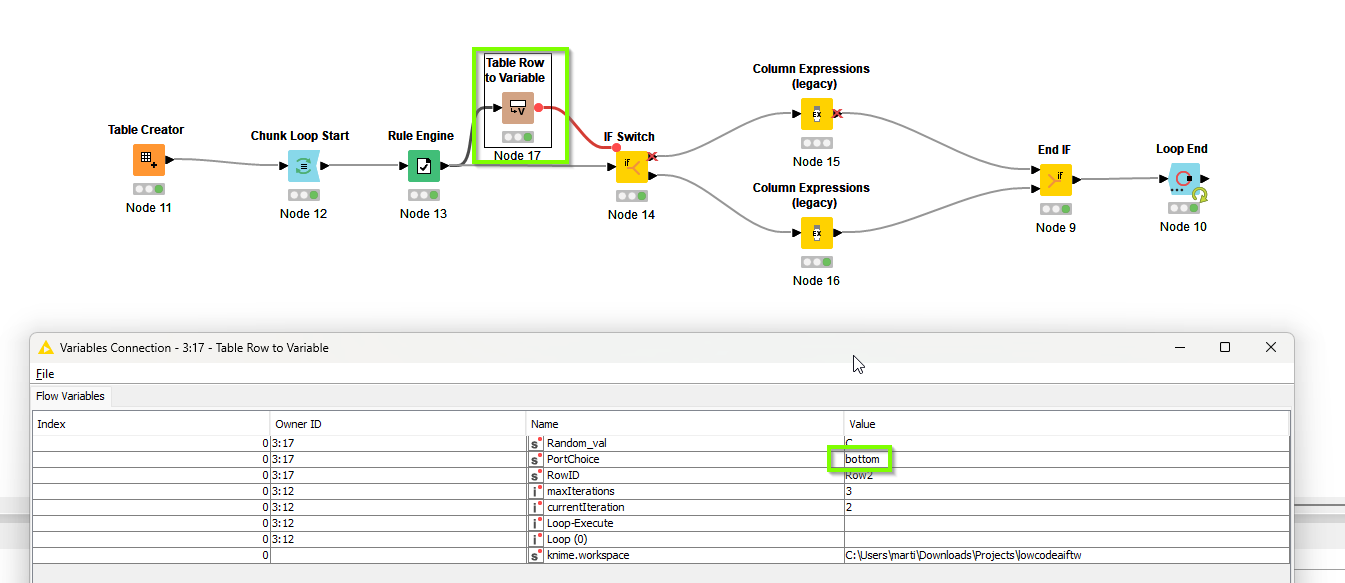Click the Value column header
The image size is (1345, 583).
click(x=1066, y=424)
